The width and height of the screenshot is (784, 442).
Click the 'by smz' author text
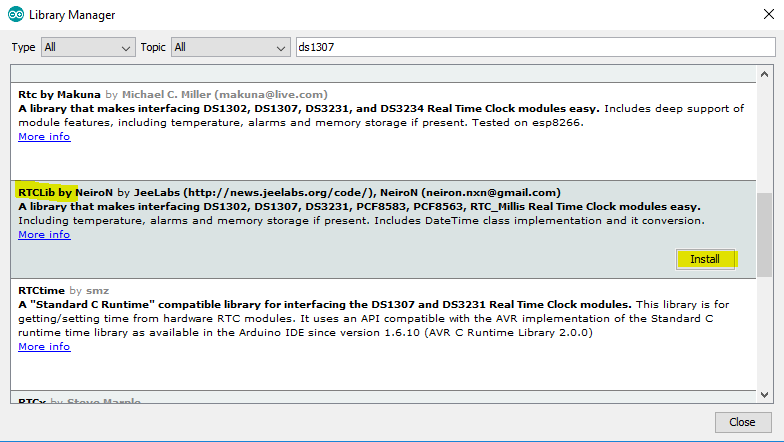pos(89,290)
